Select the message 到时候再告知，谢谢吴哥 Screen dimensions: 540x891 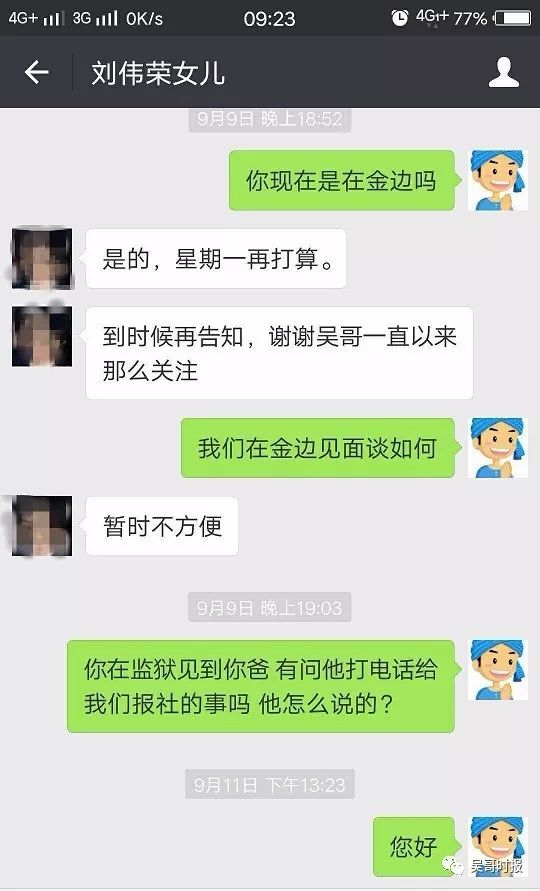point(279,353)
